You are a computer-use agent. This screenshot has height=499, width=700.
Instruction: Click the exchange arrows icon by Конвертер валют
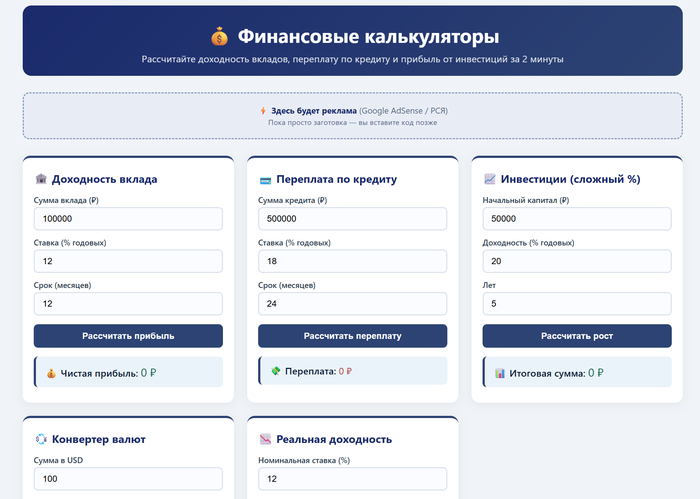[41, 439]
